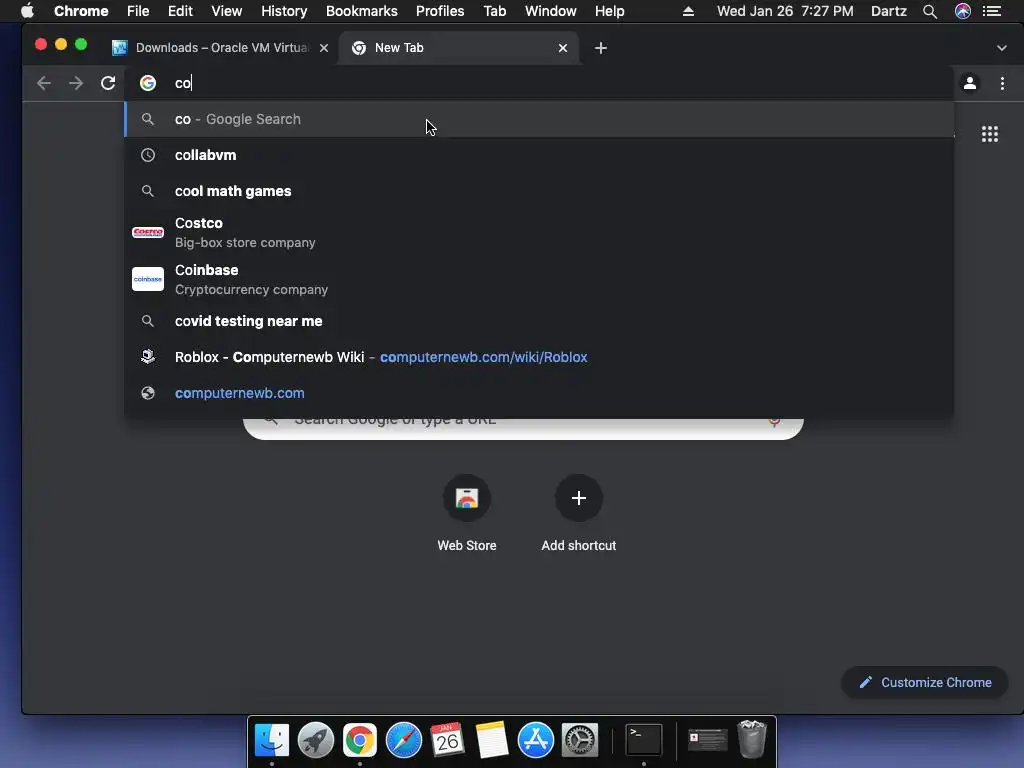Open the View menu
Screen dimensions: 1024x768
[x=227, y=11]
